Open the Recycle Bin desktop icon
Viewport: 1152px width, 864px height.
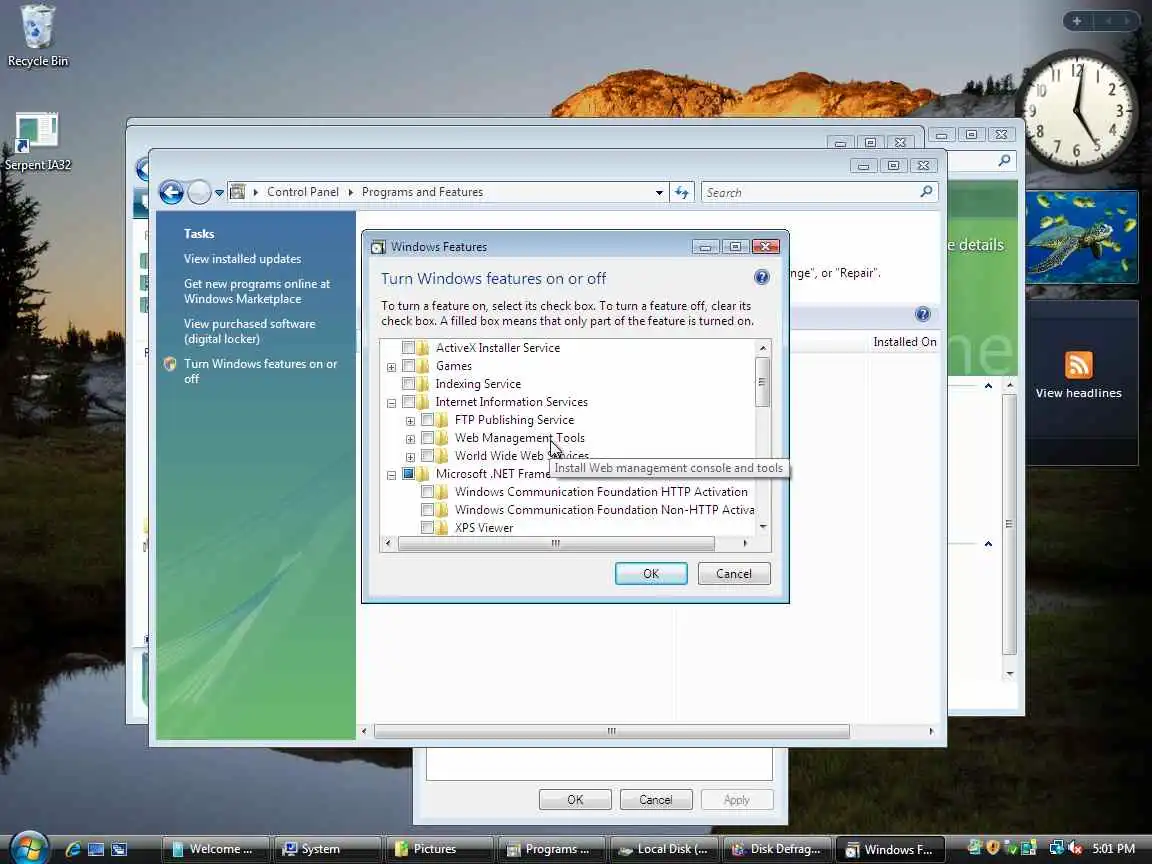pyautogui.click(x=37, y=35)
